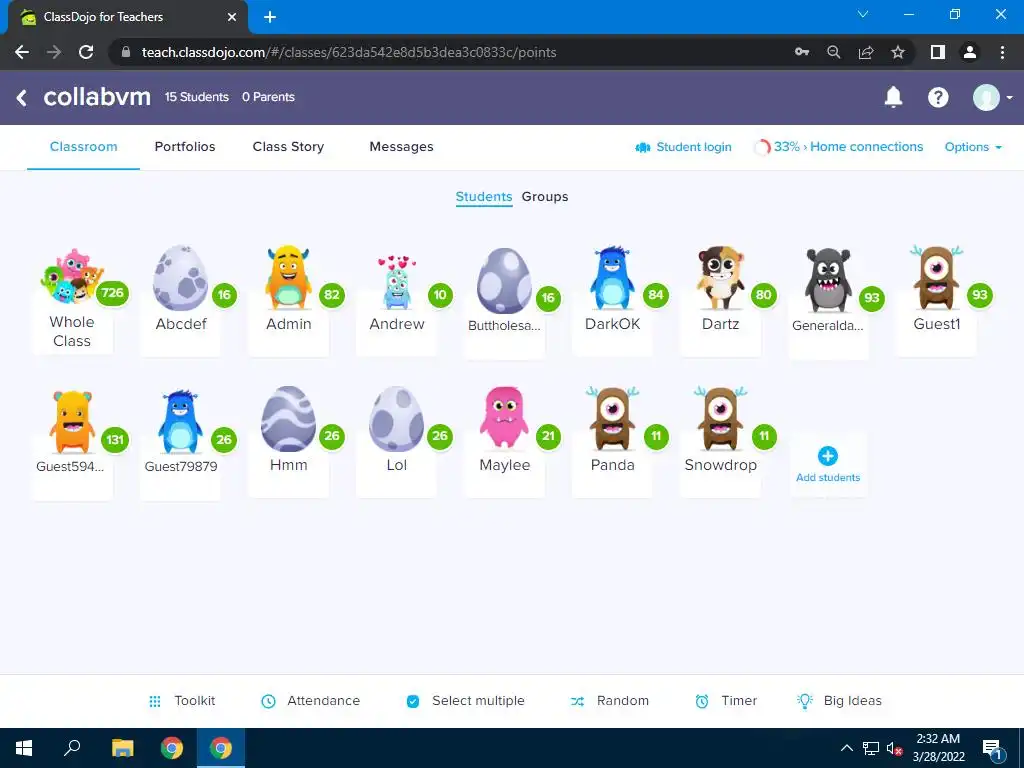Open the profile avatar dropdown menu
1024x768 pixels.
pos(992,97)
